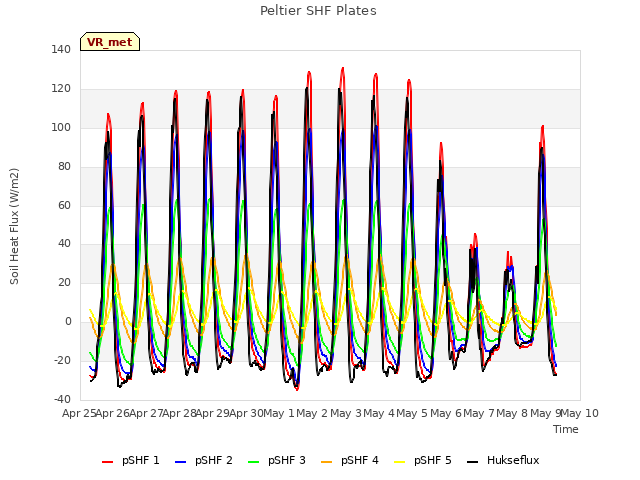Viewport: 640px width, 480px height.
Task: Select the pSHF 1 legend label
Action: tap(141, 460)
